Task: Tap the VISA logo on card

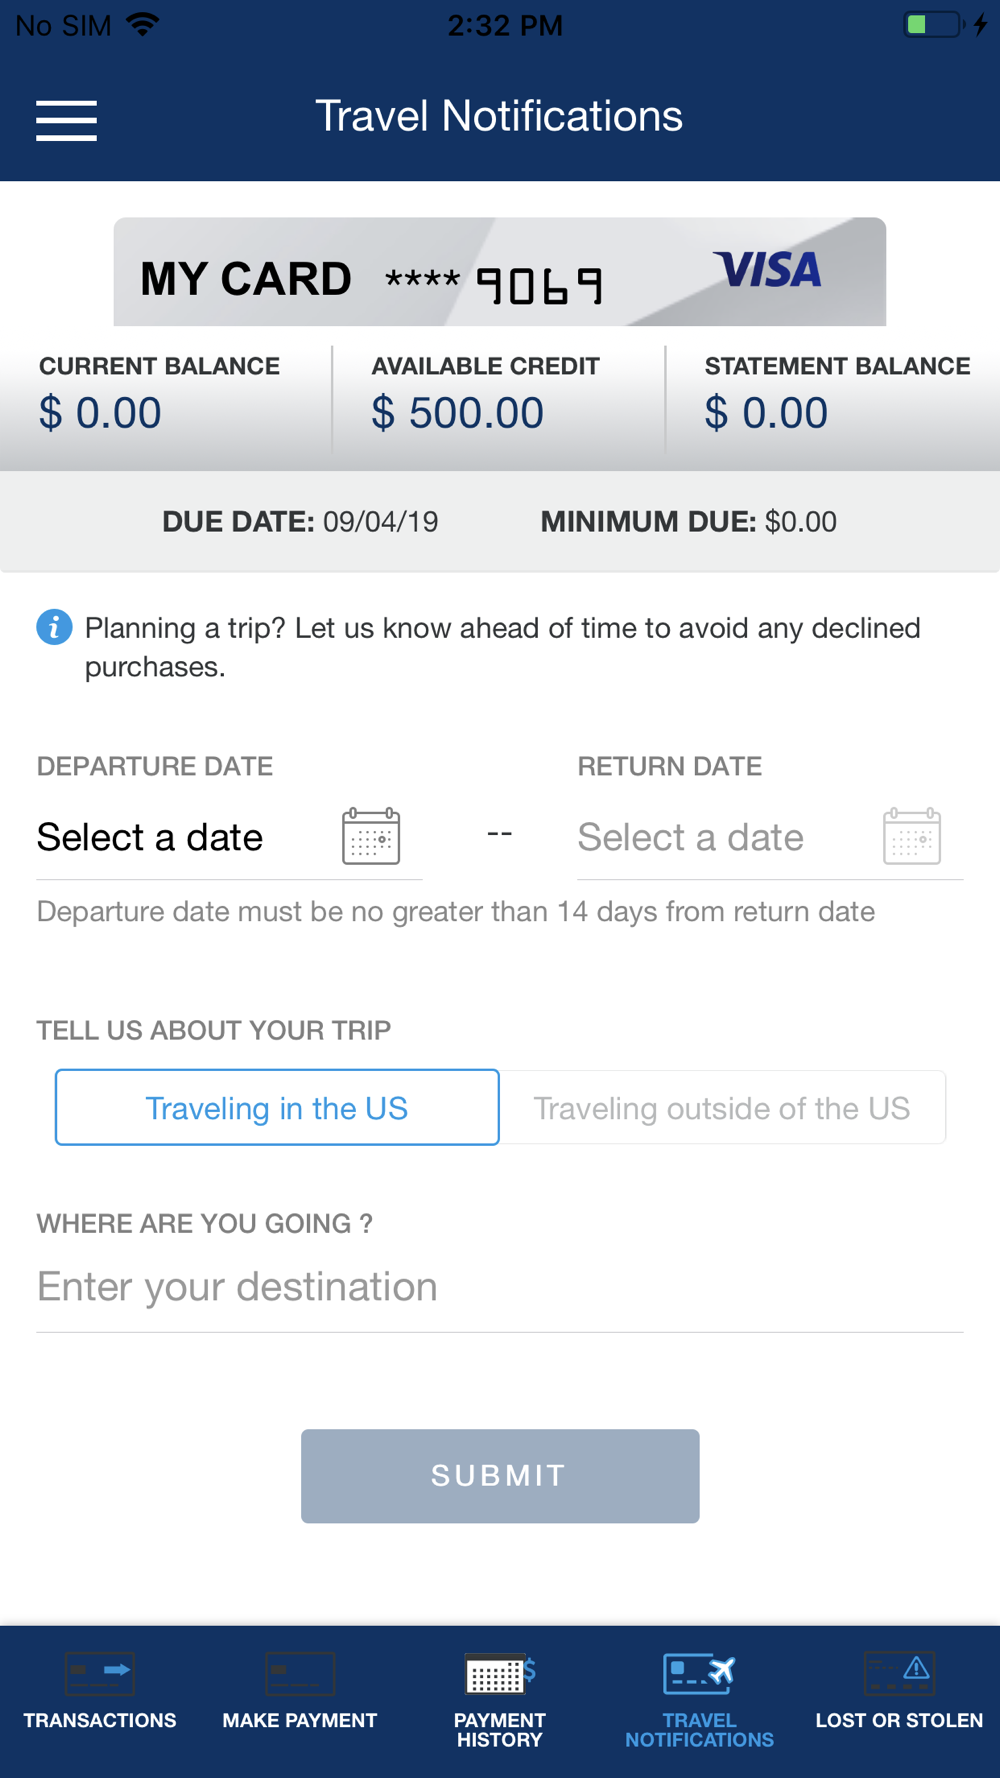Action: coord(767,270)
